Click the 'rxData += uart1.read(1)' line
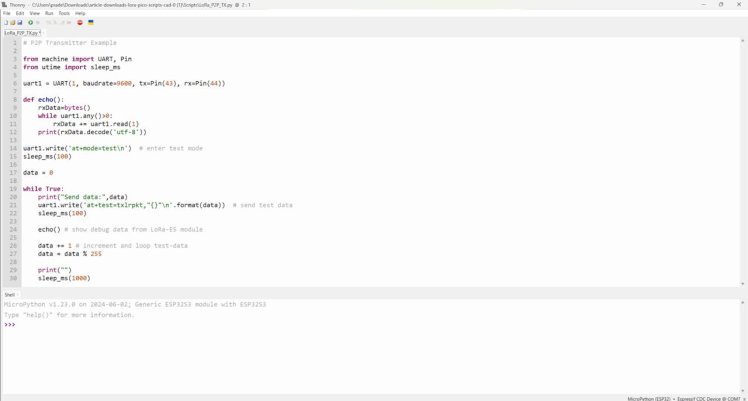 click(x=96, y=124)
